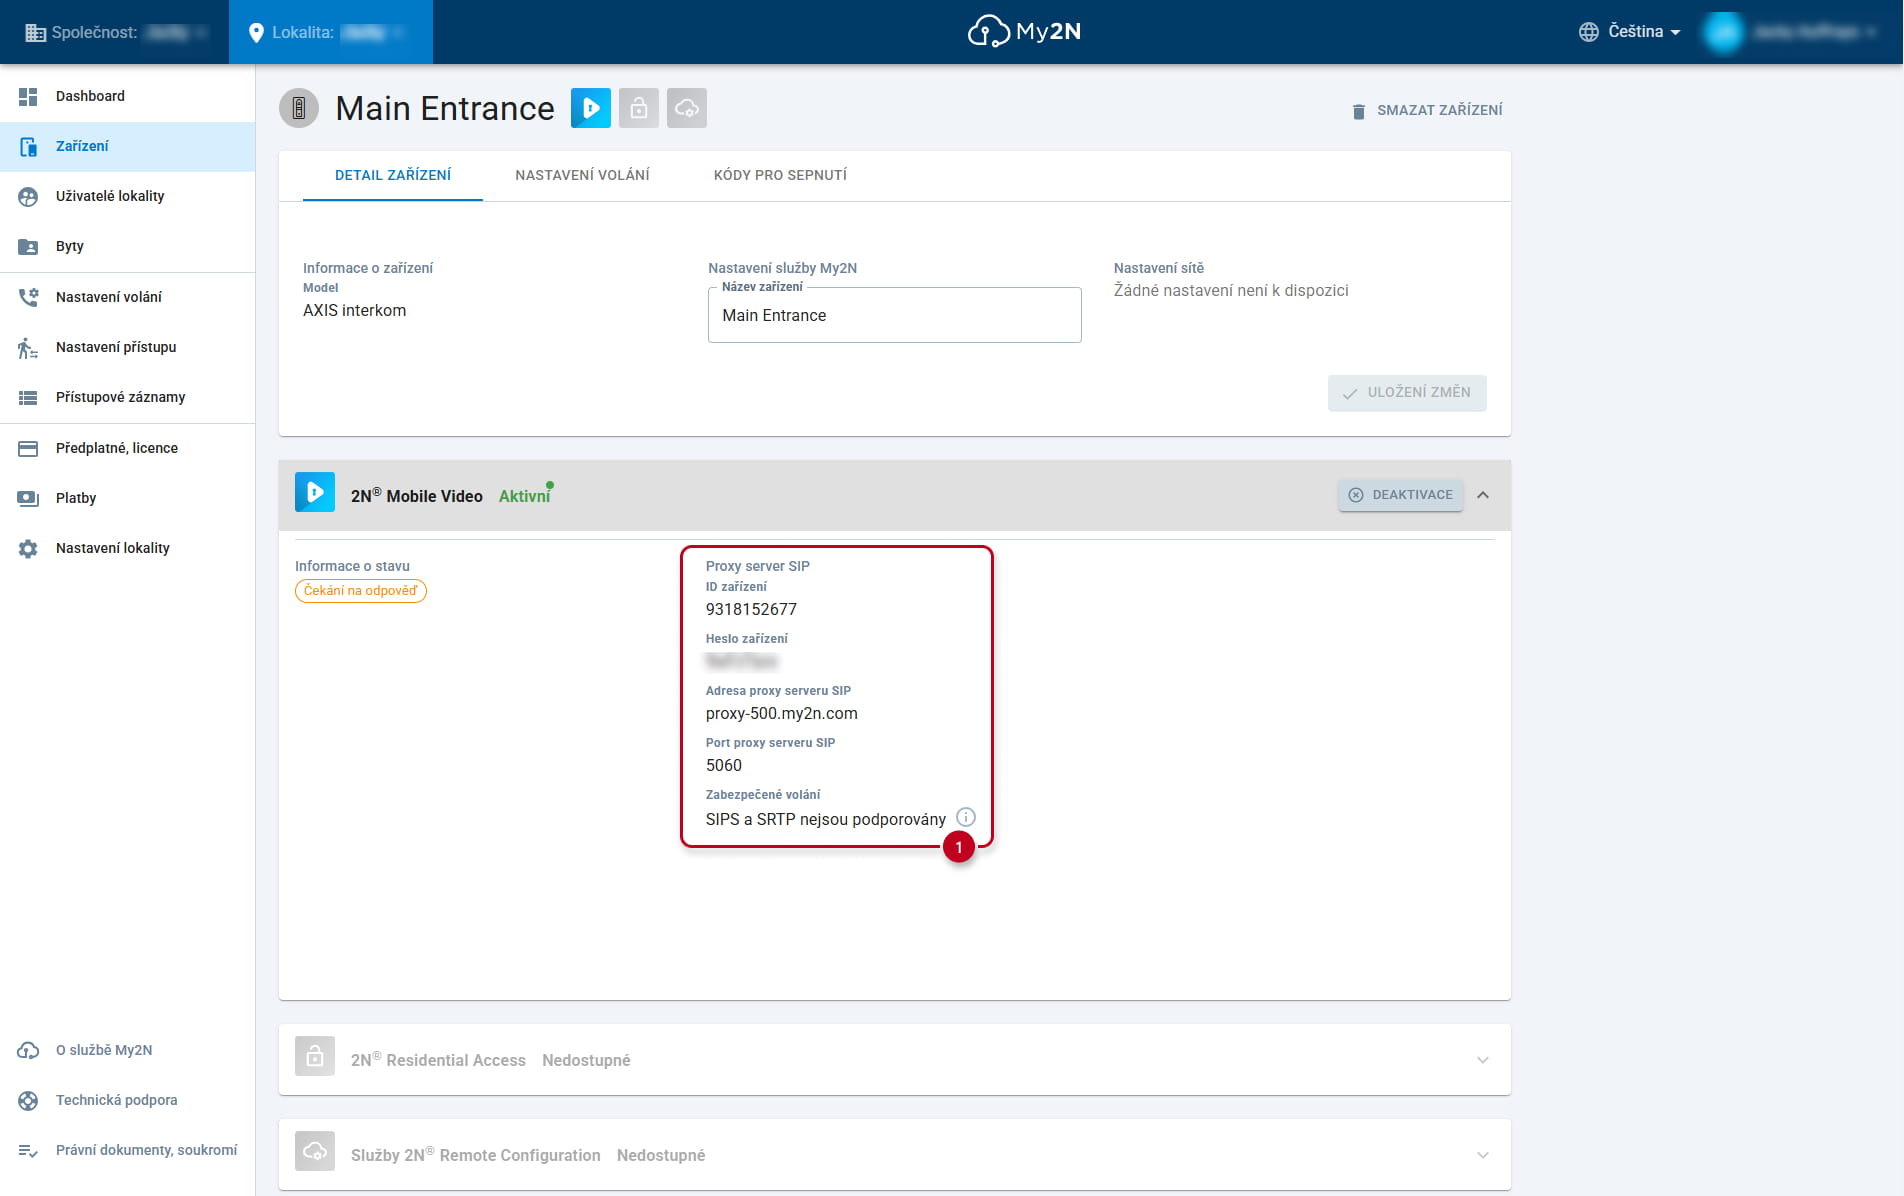This screenshot has height=1196, width=1904.
Task: Open O službě My2N link
Action: (127, 1050)
